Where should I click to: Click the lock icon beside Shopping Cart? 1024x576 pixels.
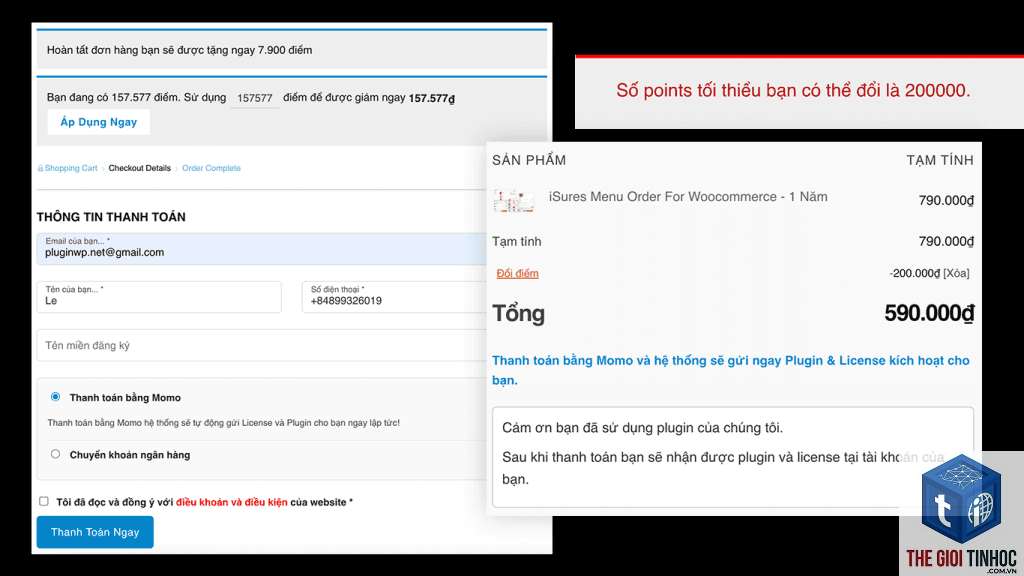point(40,168)
